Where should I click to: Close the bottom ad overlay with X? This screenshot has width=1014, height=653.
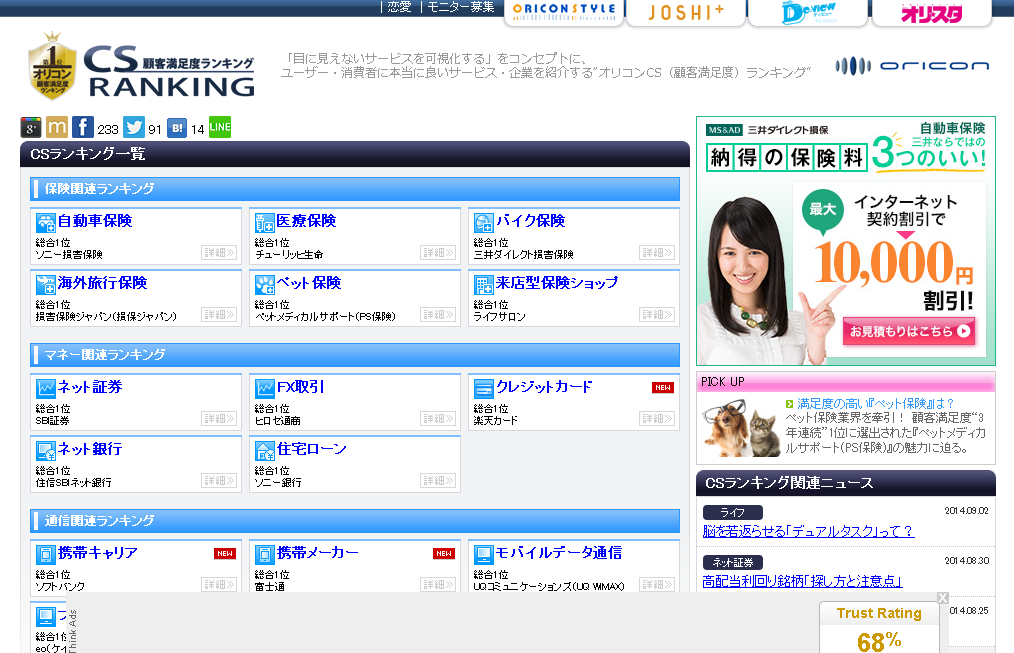pos(942,598)
